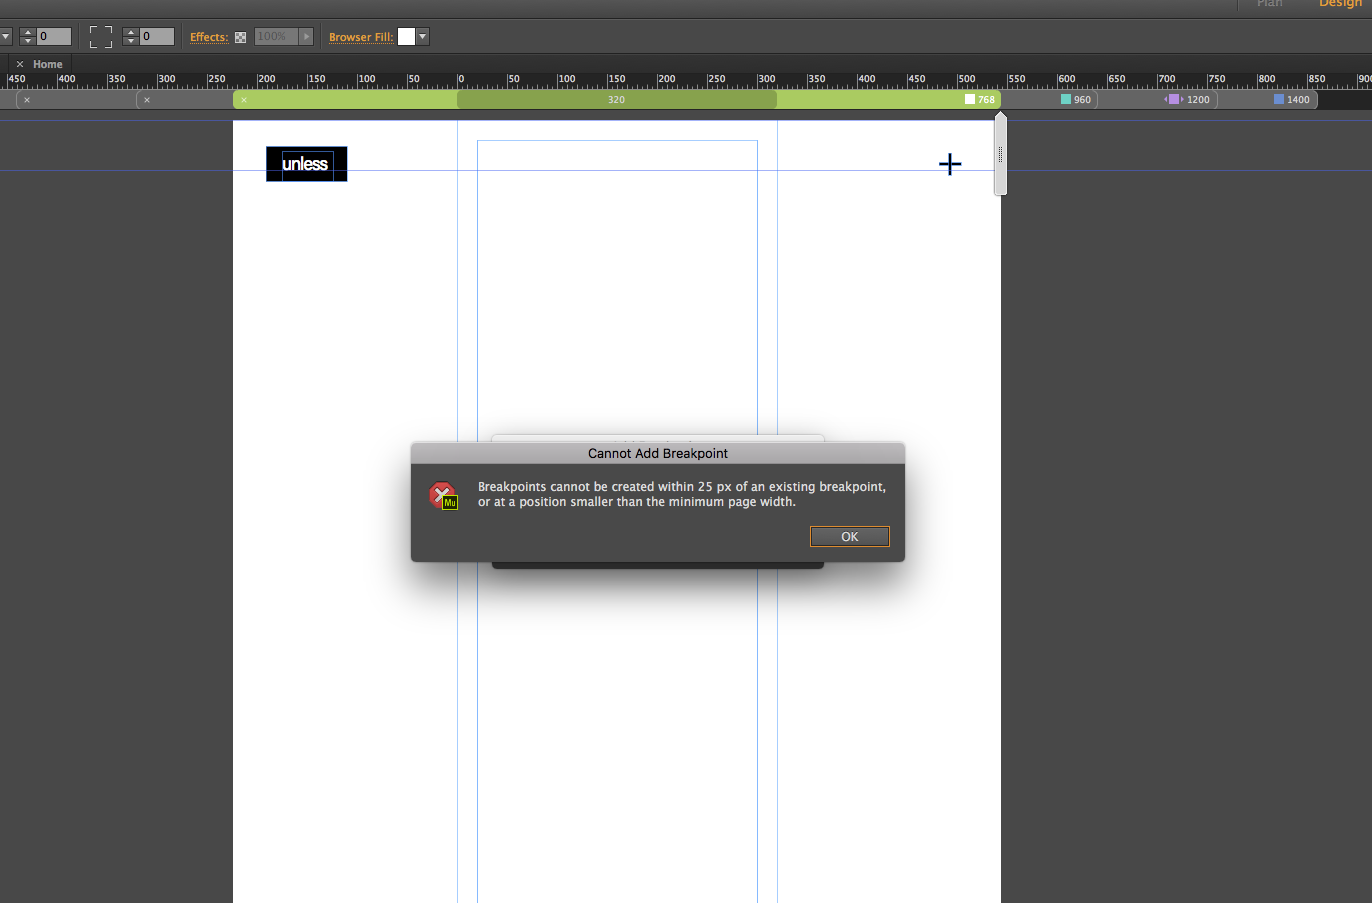The height and width of the screenshot is (903, 1372).
Task: Click the Effects checkerboard icon
Action: coord(240,37)
